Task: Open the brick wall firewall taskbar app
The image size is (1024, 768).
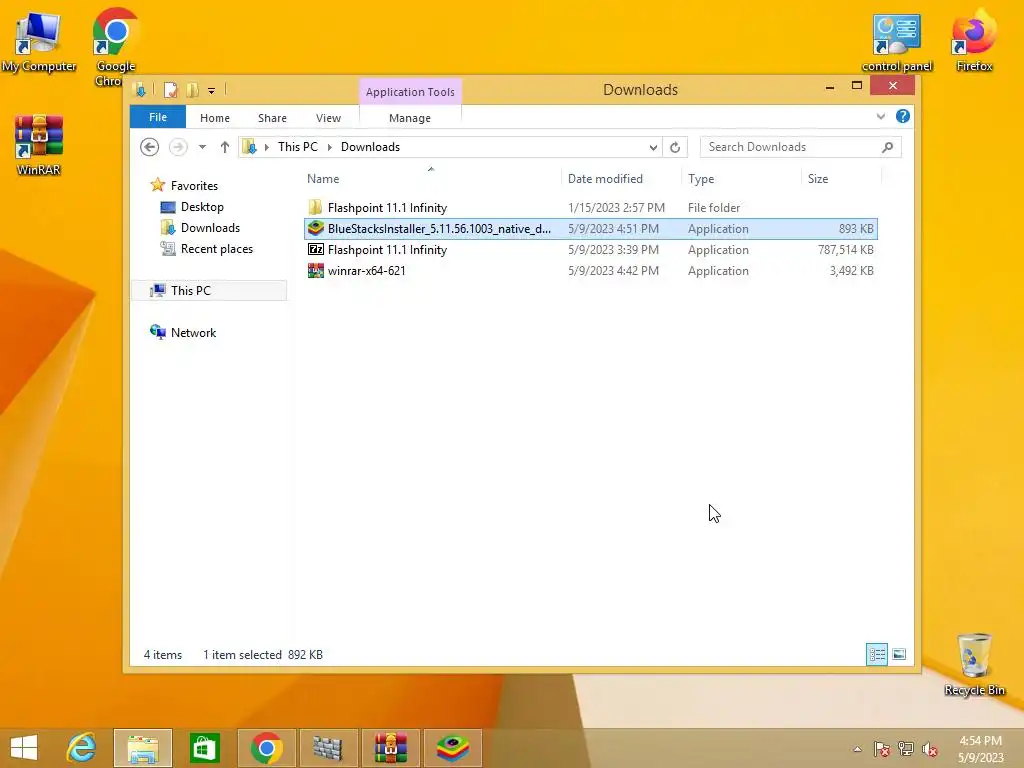Action: (x=328, y=748)
